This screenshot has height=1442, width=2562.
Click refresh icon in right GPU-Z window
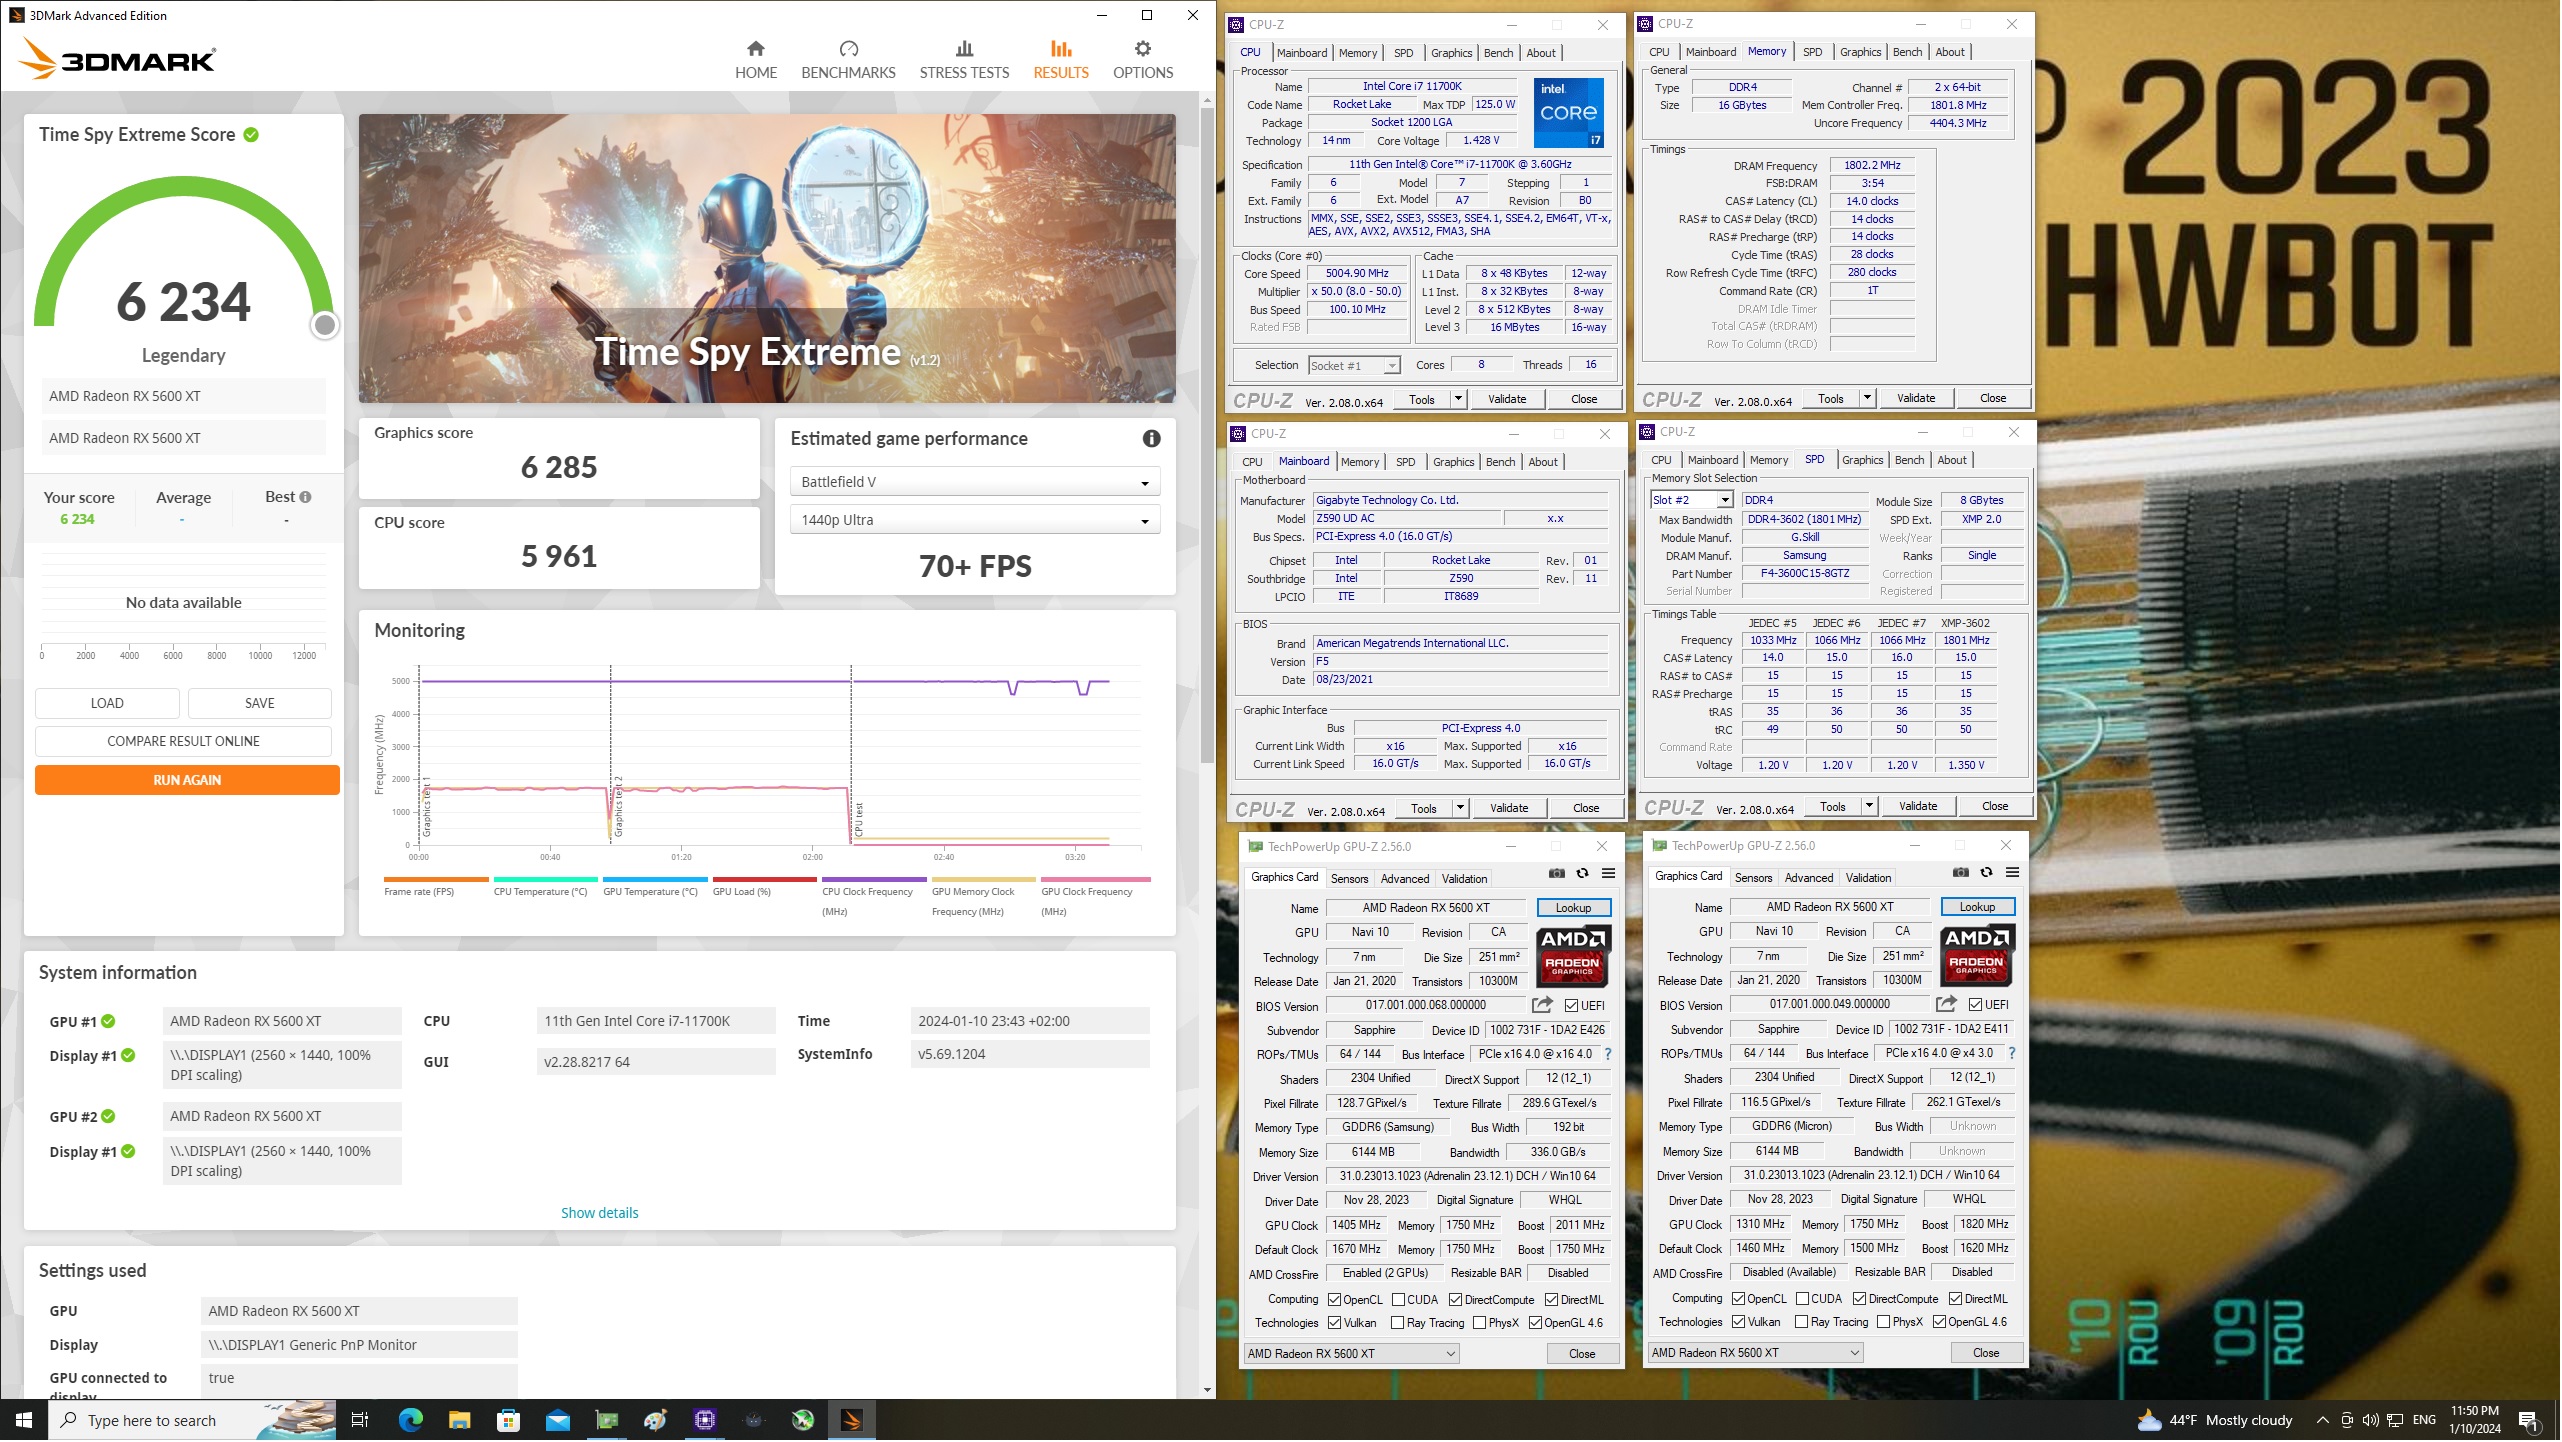[1987, 873]
